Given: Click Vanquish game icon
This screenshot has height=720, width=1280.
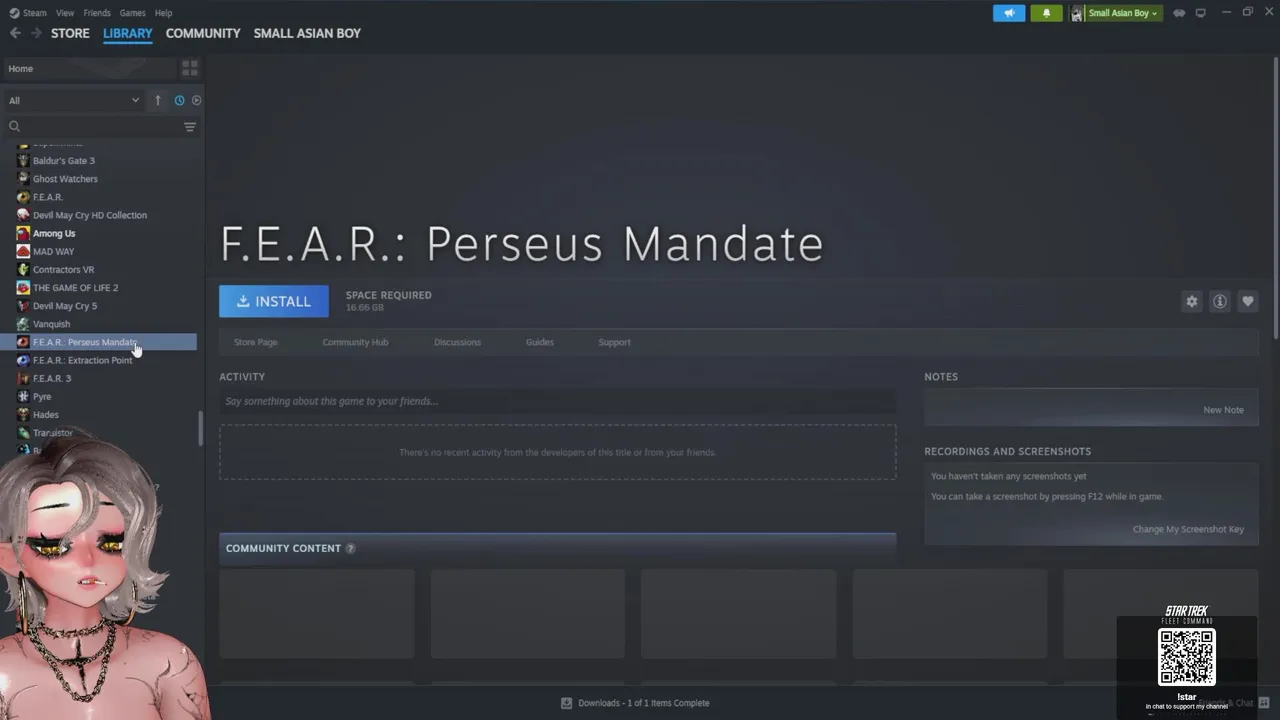Looking at the screenshot, I should click(23, 324).
